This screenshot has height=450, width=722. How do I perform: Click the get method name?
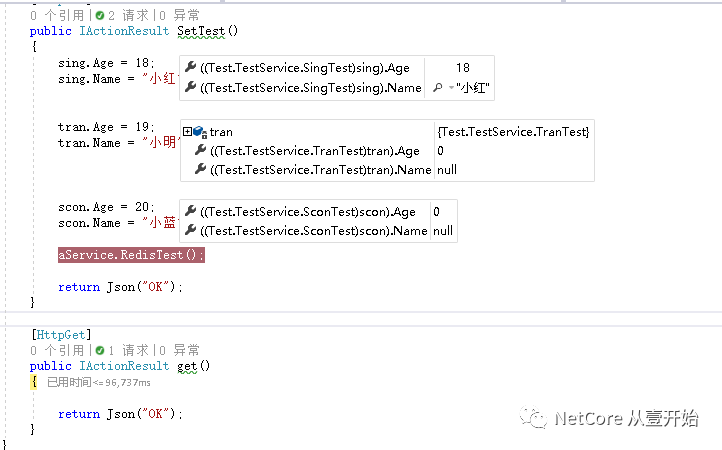[x=187, y=366]
